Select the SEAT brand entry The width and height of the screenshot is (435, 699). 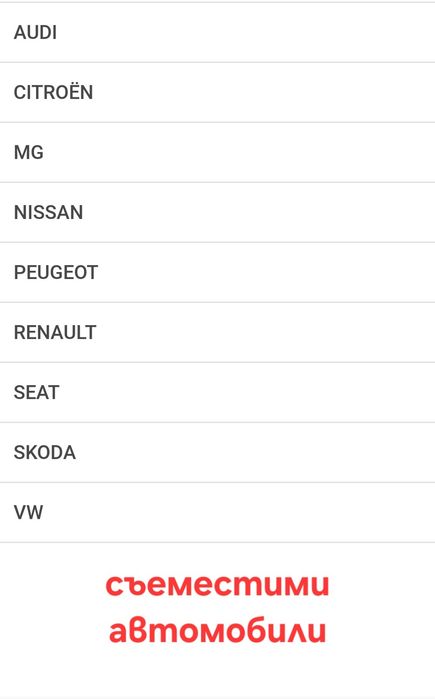pyautogui.click(x=218, y=392)
